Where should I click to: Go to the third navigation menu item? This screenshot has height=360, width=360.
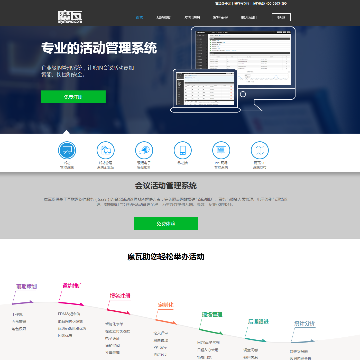click(192, 17)
